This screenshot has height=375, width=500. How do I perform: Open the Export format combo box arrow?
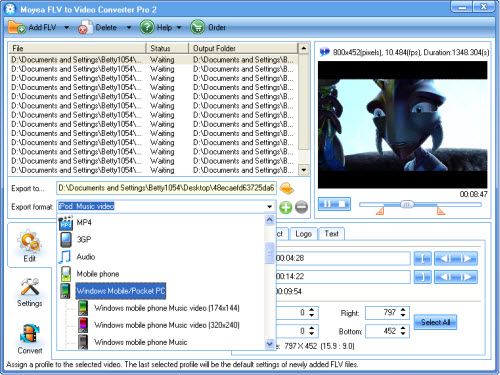pos(269,207)
